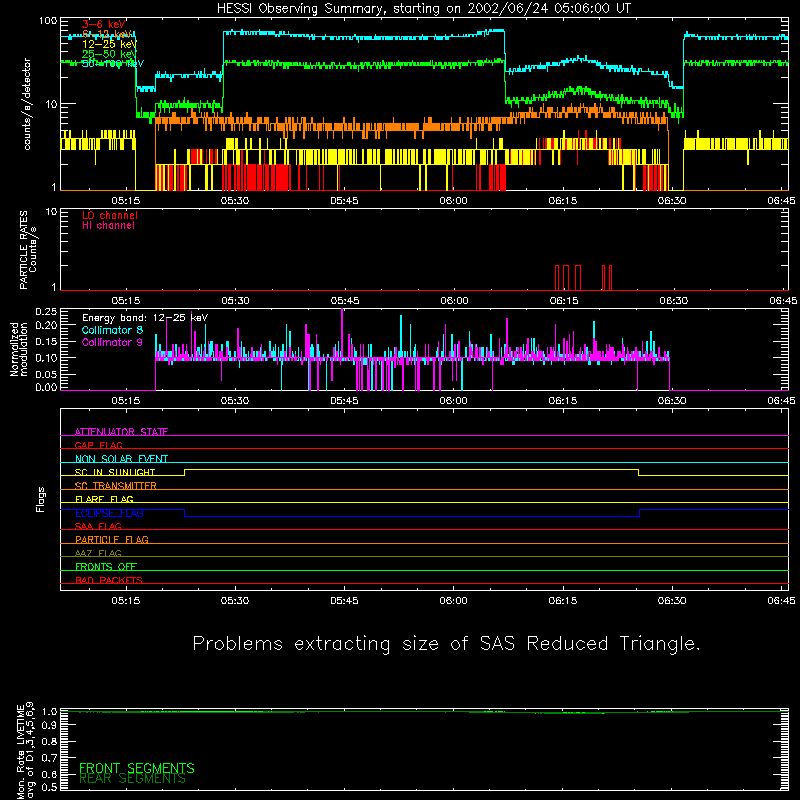
Task: Click the HI channel legend label
Action: coord(108,225)
